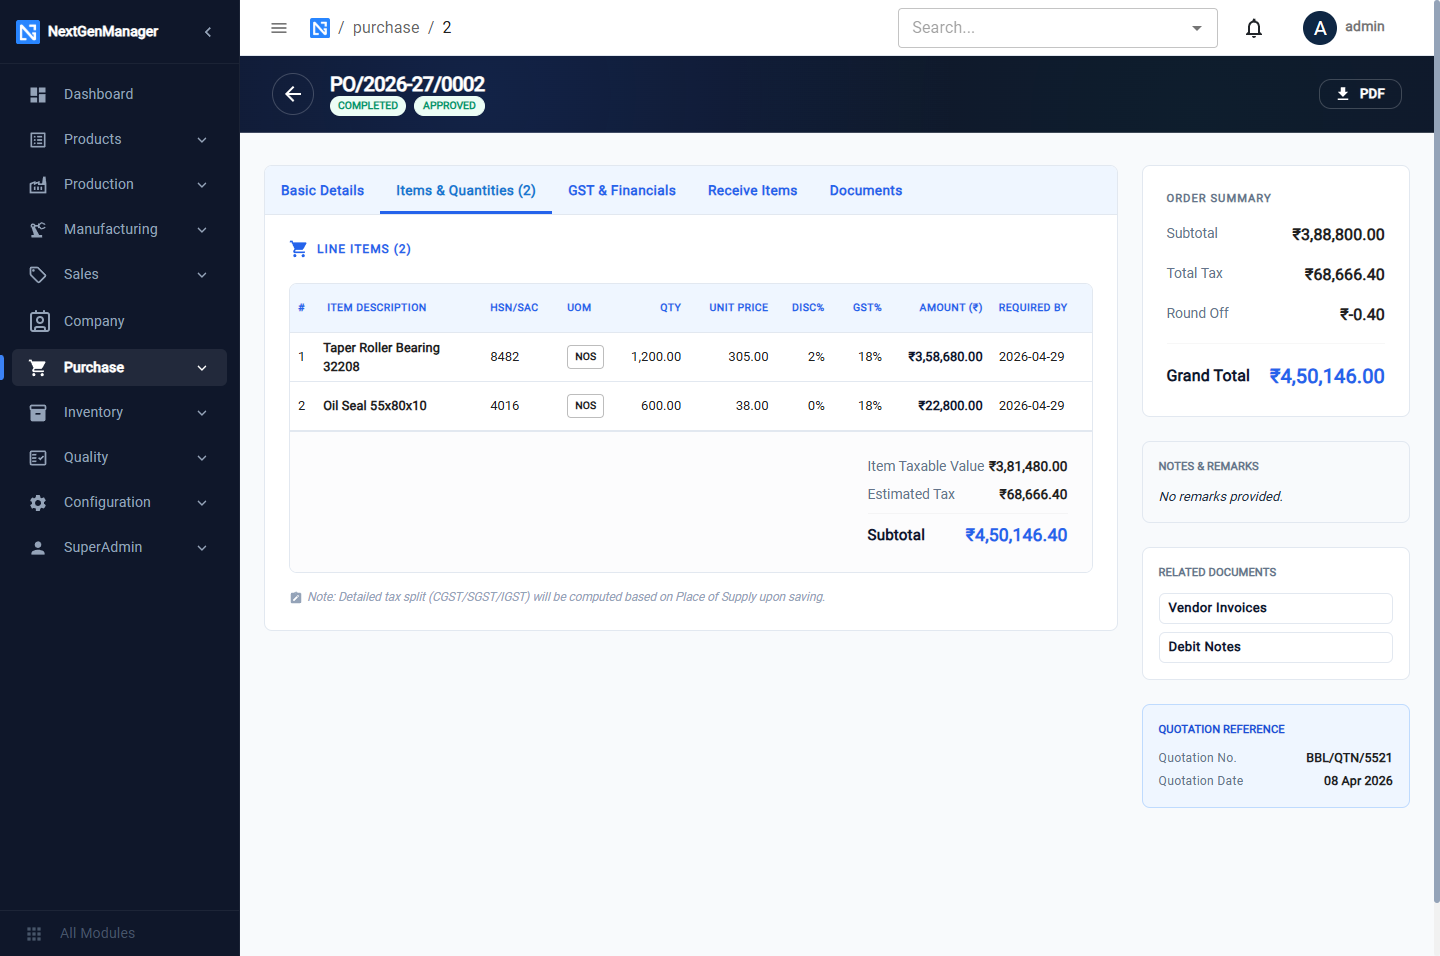Select the Purchase sidebar item

[119, 367]
